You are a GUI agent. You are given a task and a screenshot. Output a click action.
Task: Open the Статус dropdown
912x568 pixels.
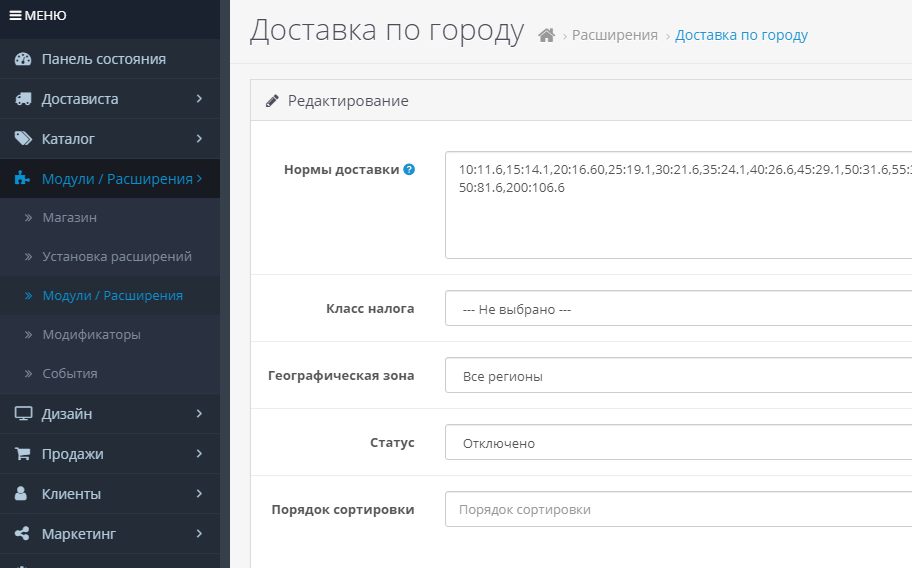point(678,443)
